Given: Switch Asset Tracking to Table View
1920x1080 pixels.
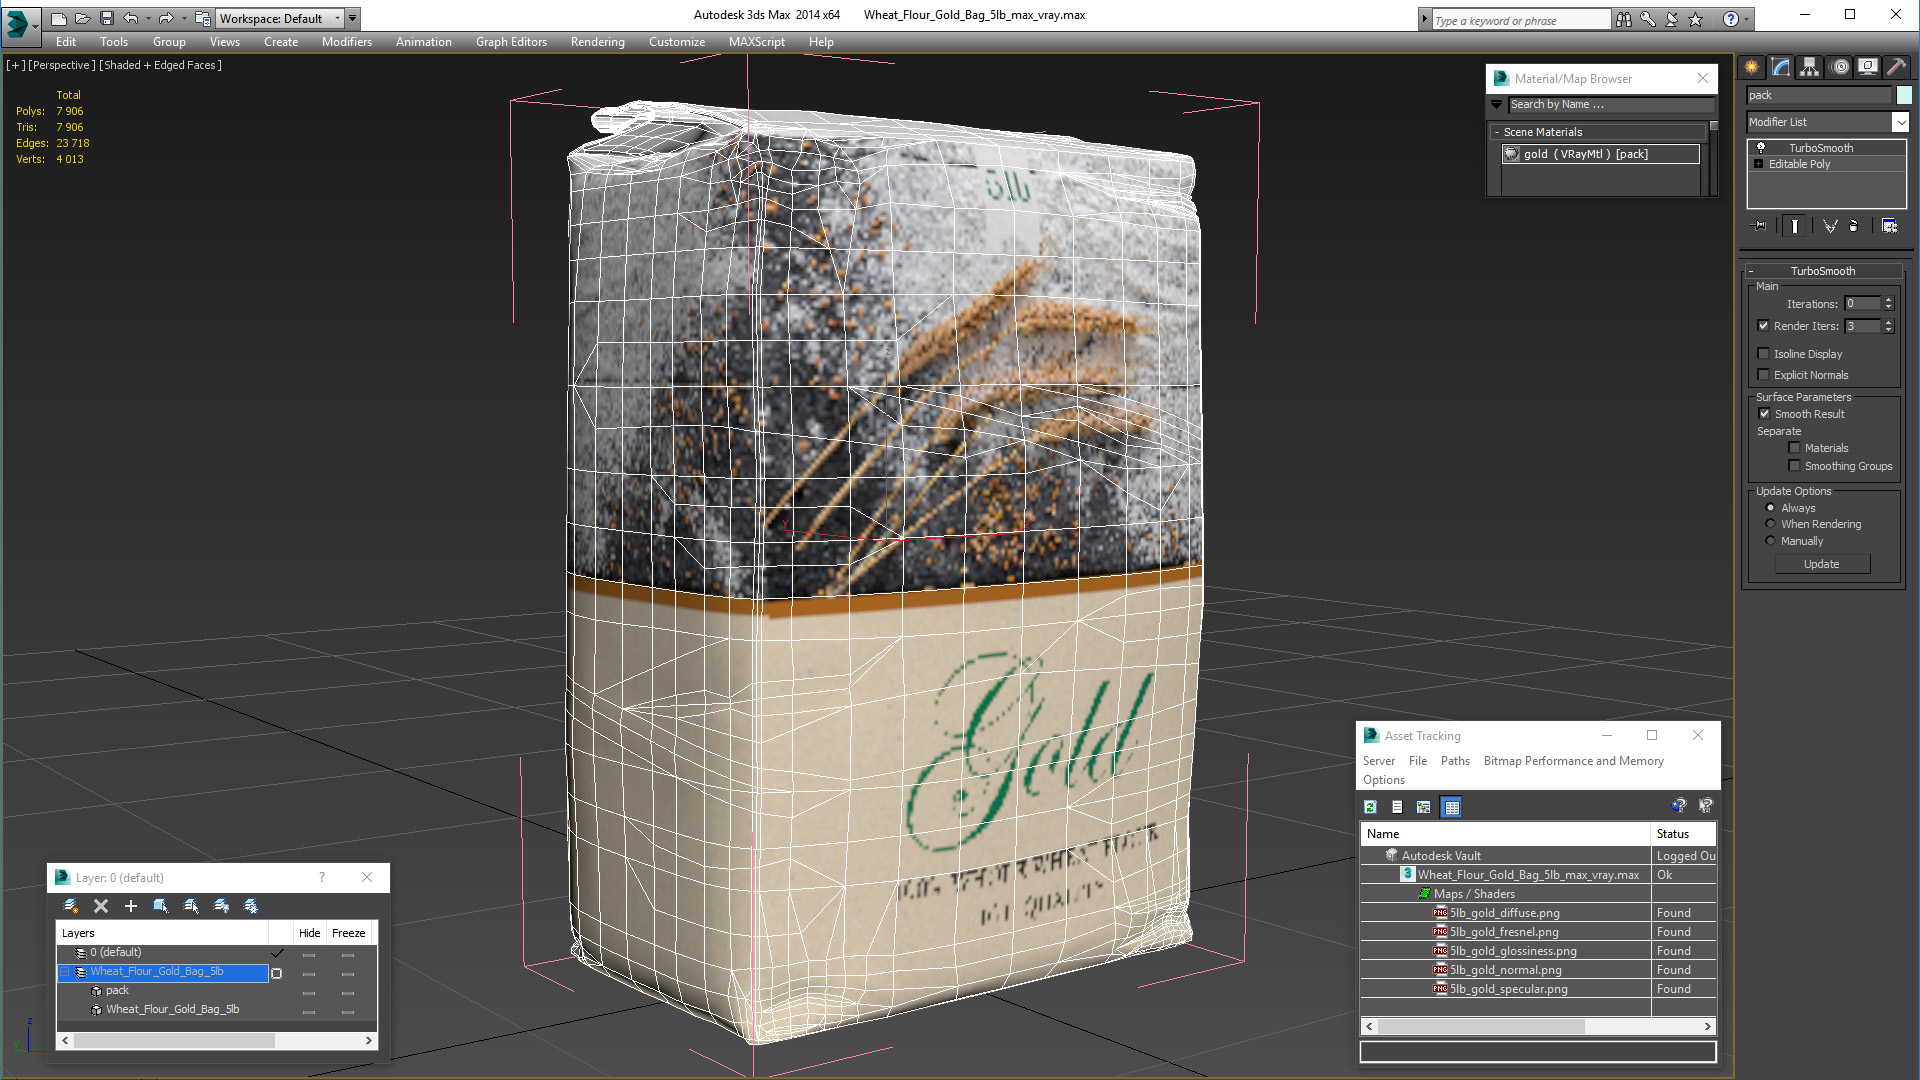Looking at the screenshot, I should tap(1452, 807).
